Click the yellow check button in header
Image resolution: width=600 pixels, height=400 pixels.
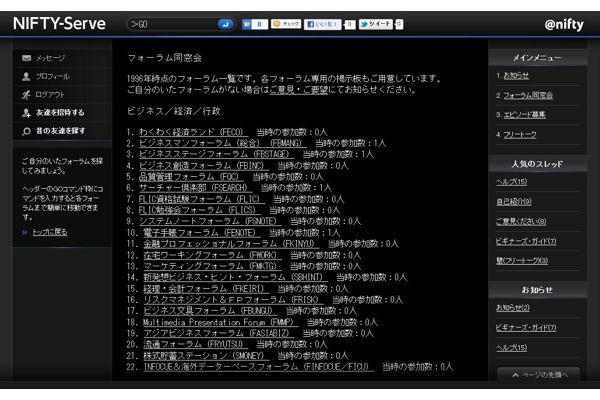(286, 22)
